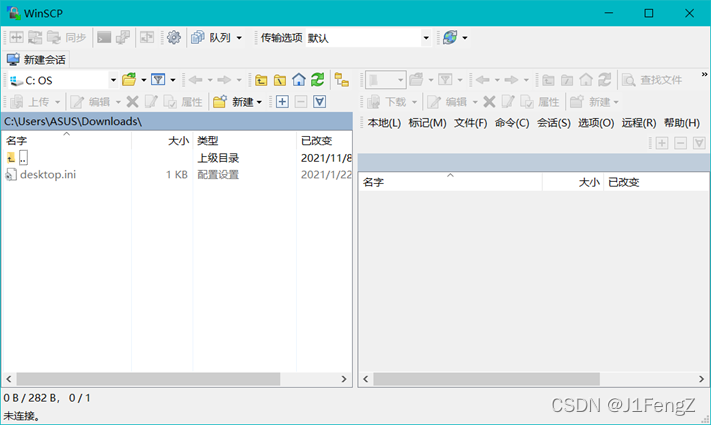Image resolution: width=711 pixels, height=425 pixels.
Task: Click the 上传 upload button
Action: pyautogui.click(x=31, y=102)
